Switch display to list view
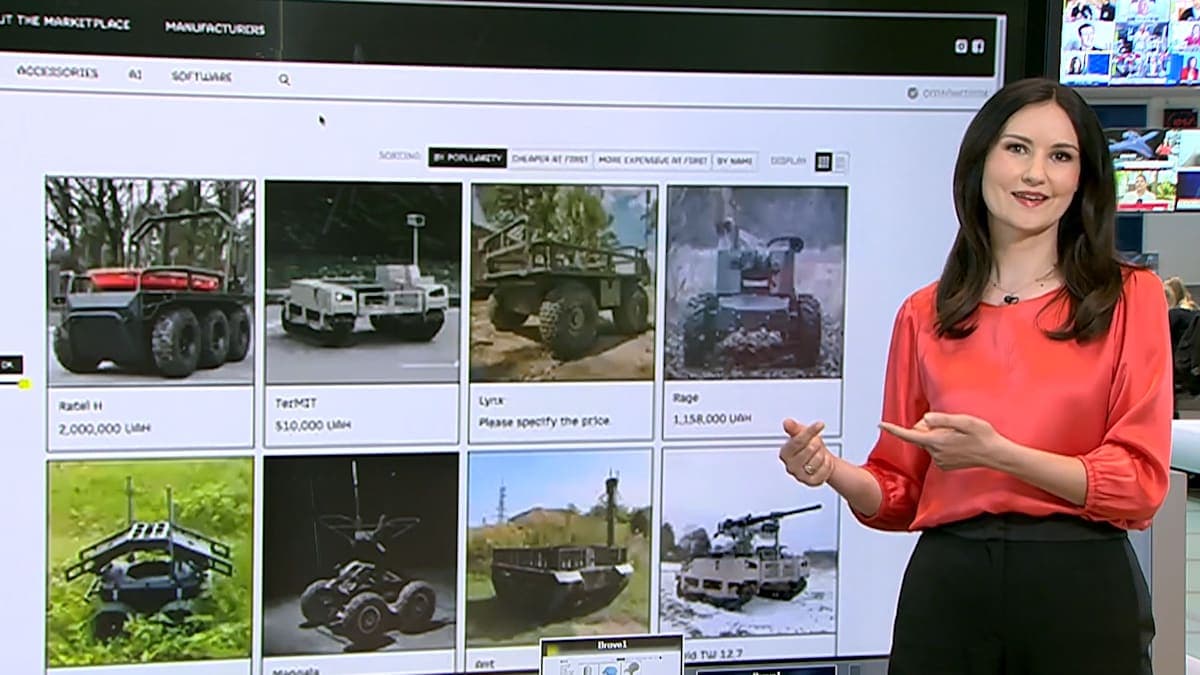Image resolution: width=1200 pixels, height=675 pixels. coord(840,162)
